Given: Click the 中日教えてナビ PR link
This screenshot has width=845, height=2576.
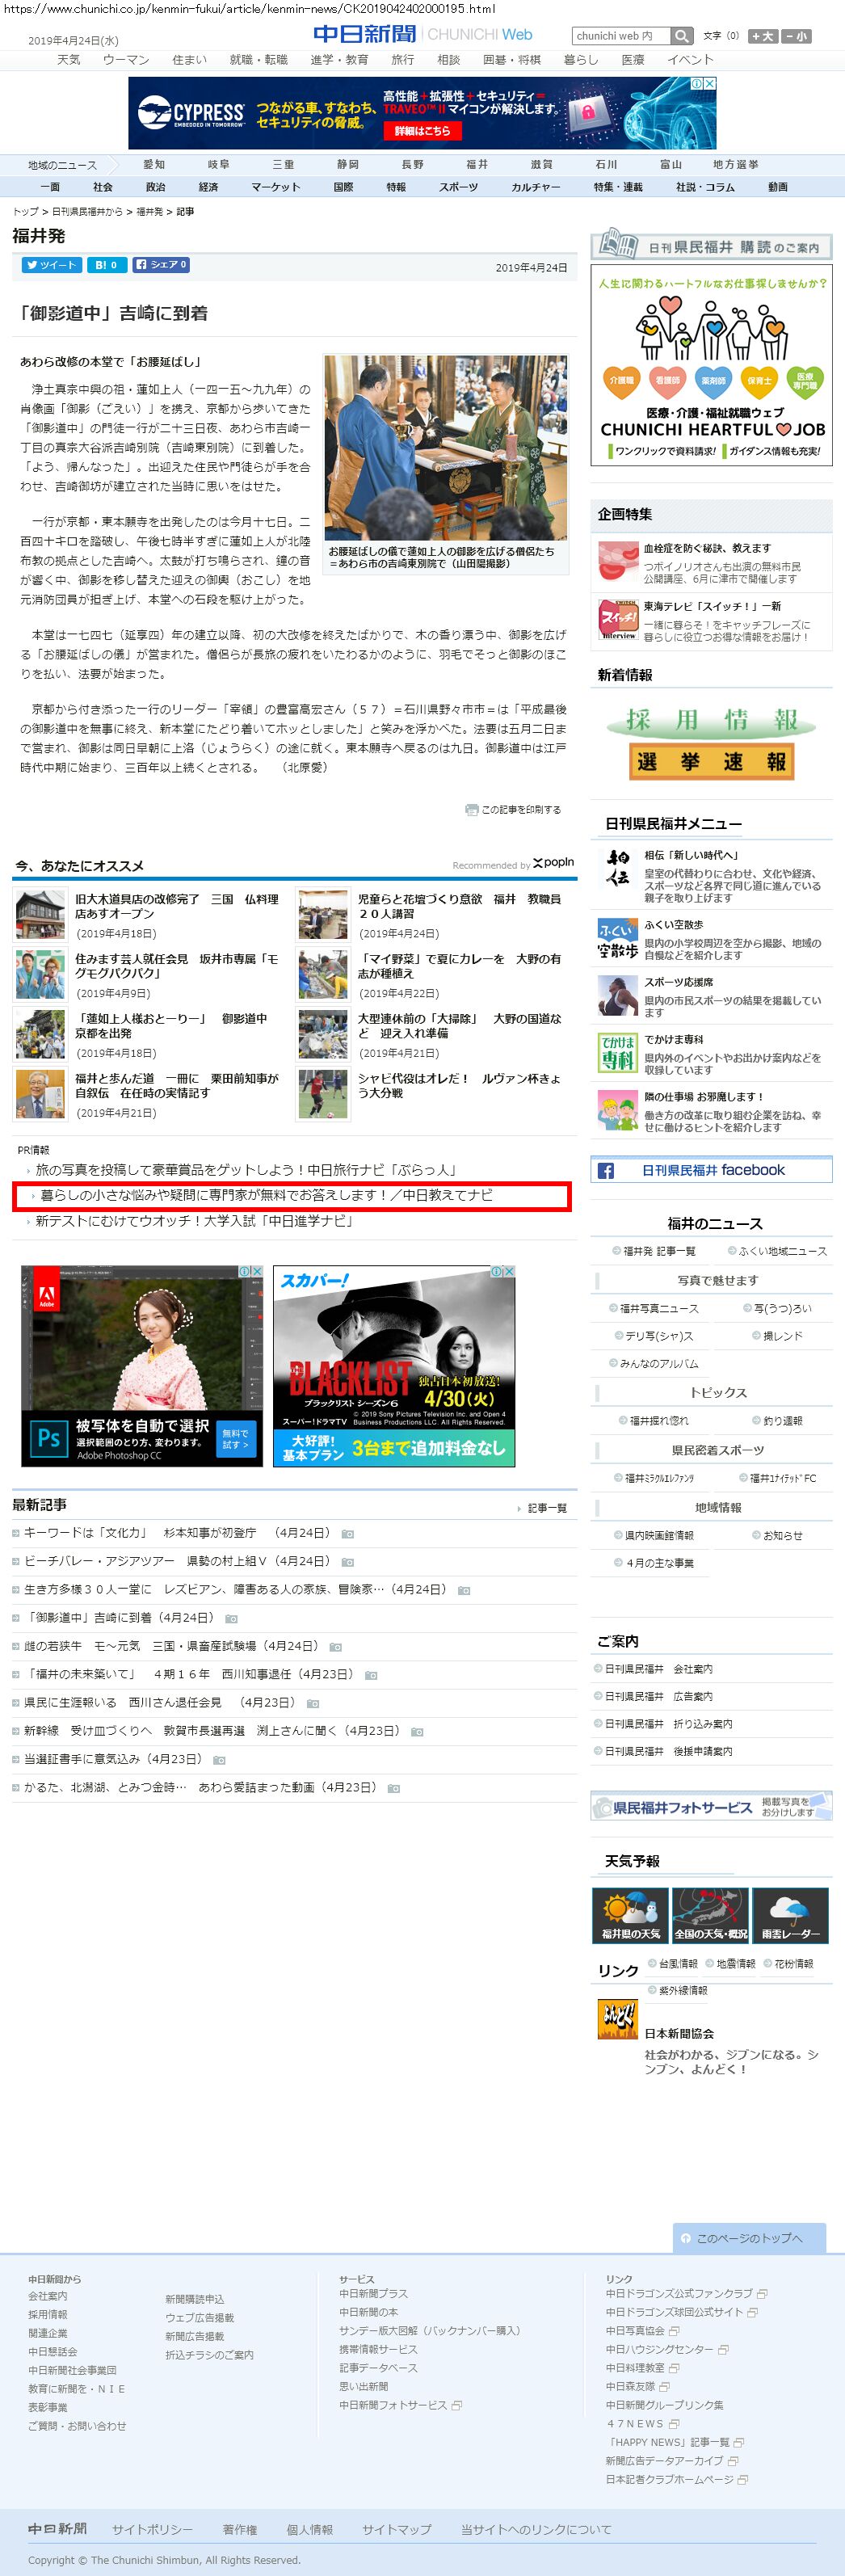Looking at the screenshot, I should tap(266, 1195).
